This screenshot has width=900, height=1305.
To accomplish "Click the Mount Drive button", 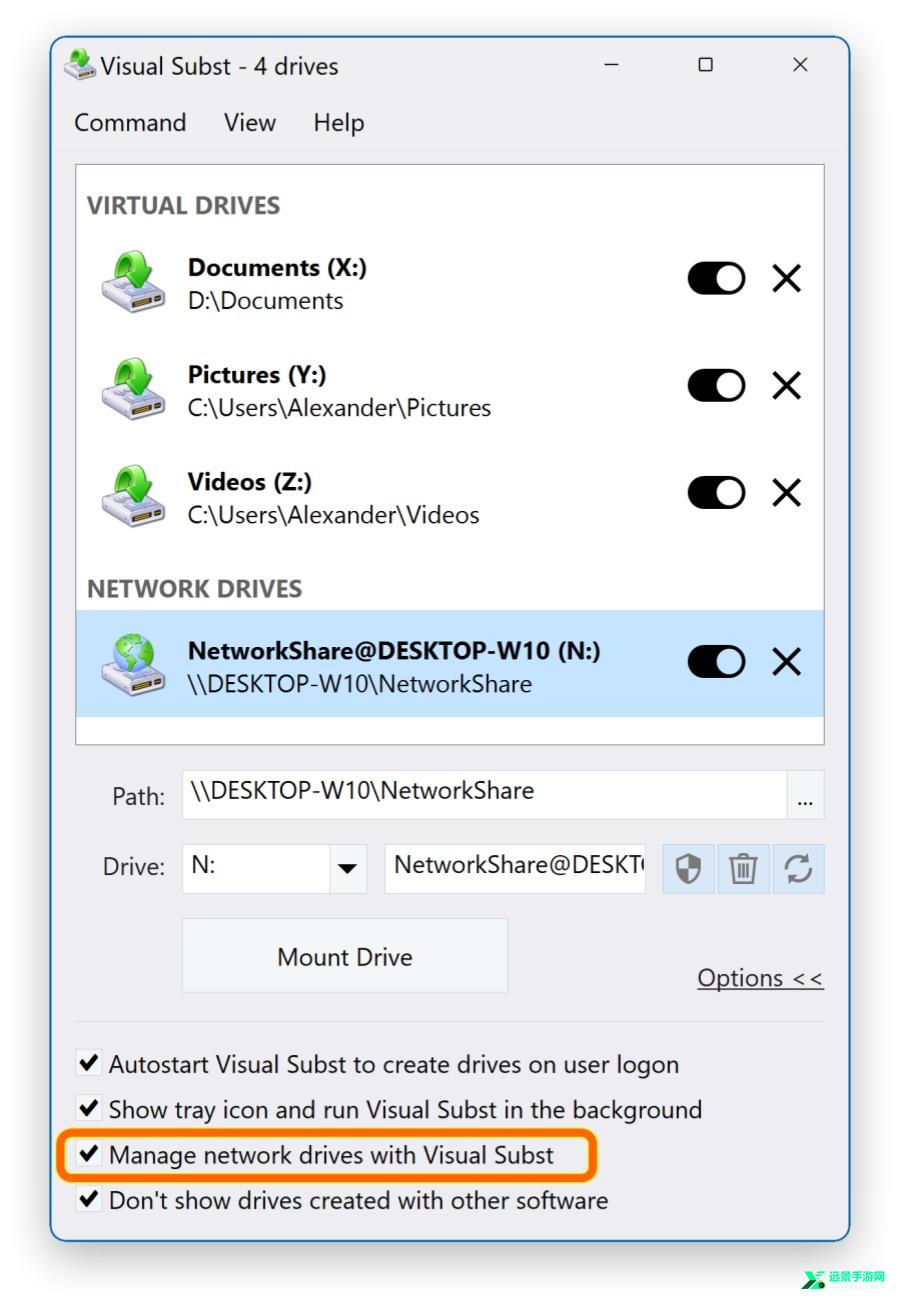I will 345,956.
